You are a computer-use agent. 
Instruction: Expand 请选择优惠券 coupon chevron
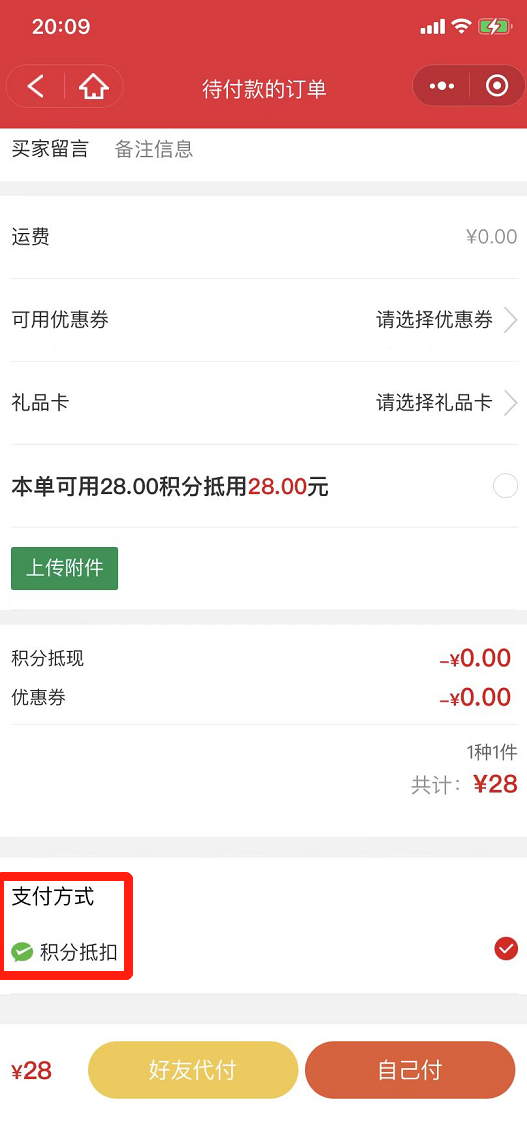(510, 320)
